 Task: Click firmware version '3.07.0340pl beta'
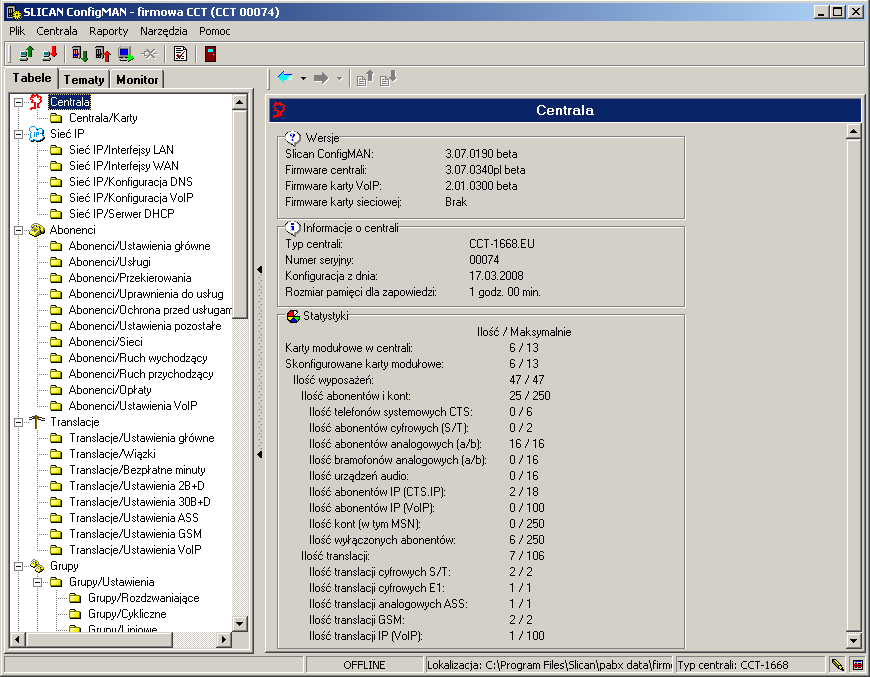click(485, 170)
